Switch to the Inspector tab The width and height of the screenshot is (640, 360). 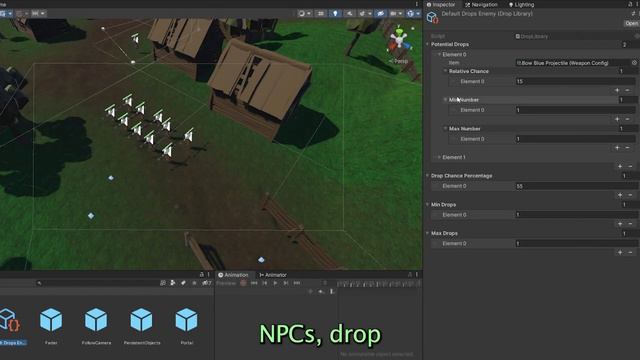click(441, 4)
